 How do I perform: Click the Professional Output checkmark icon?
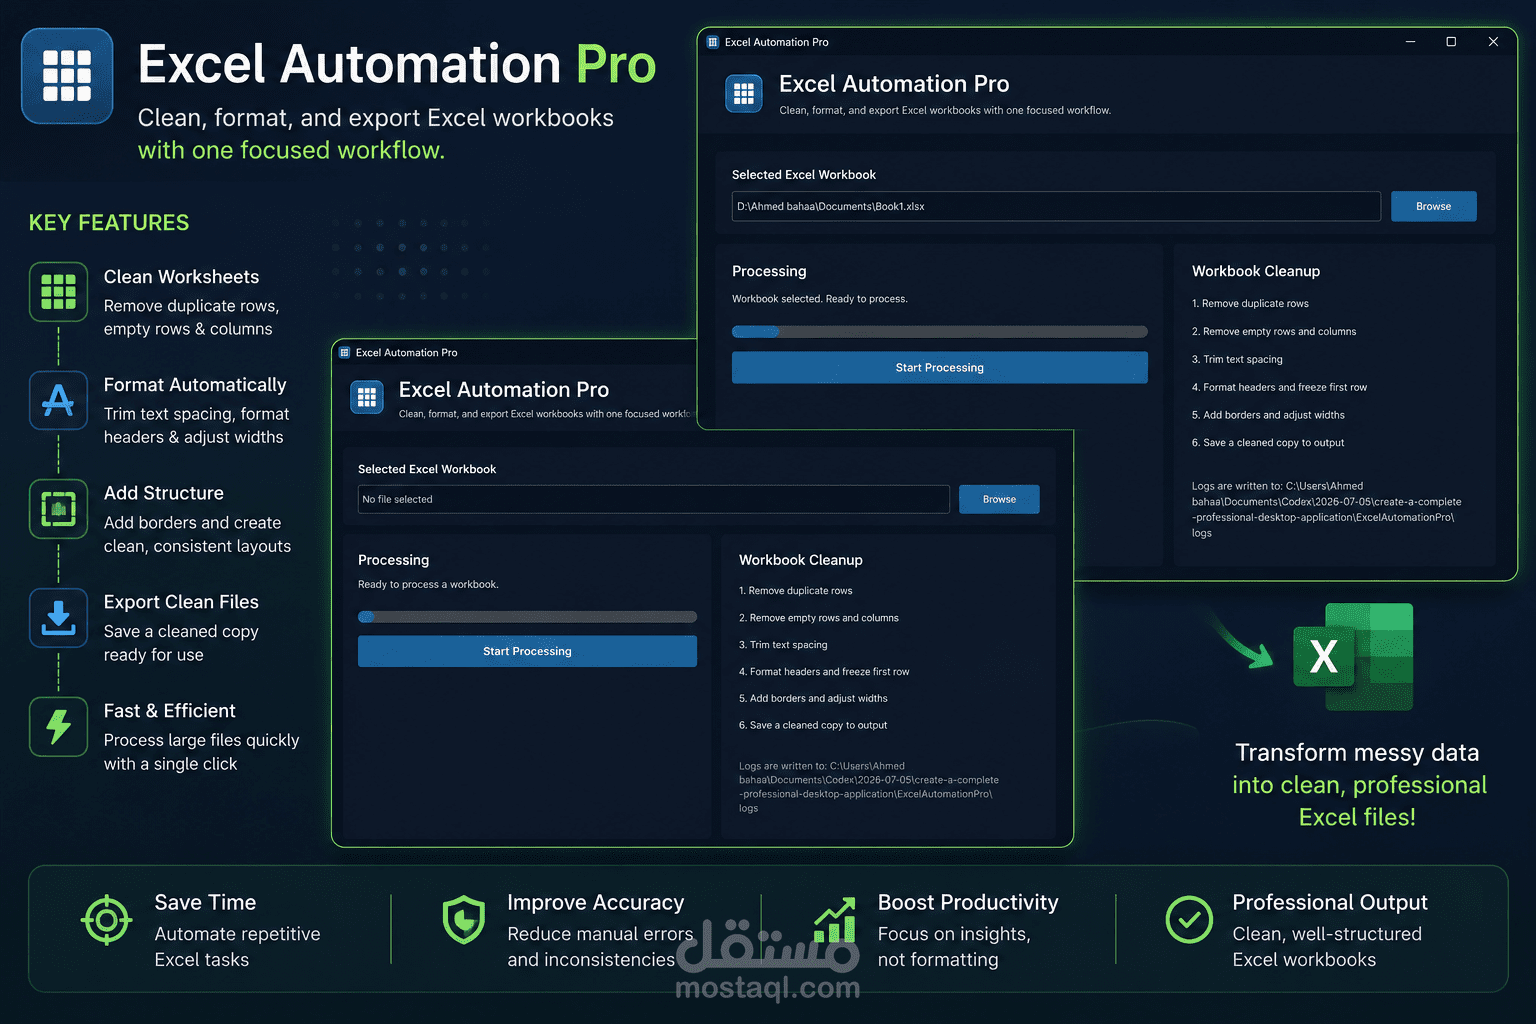coord(1189,920)
